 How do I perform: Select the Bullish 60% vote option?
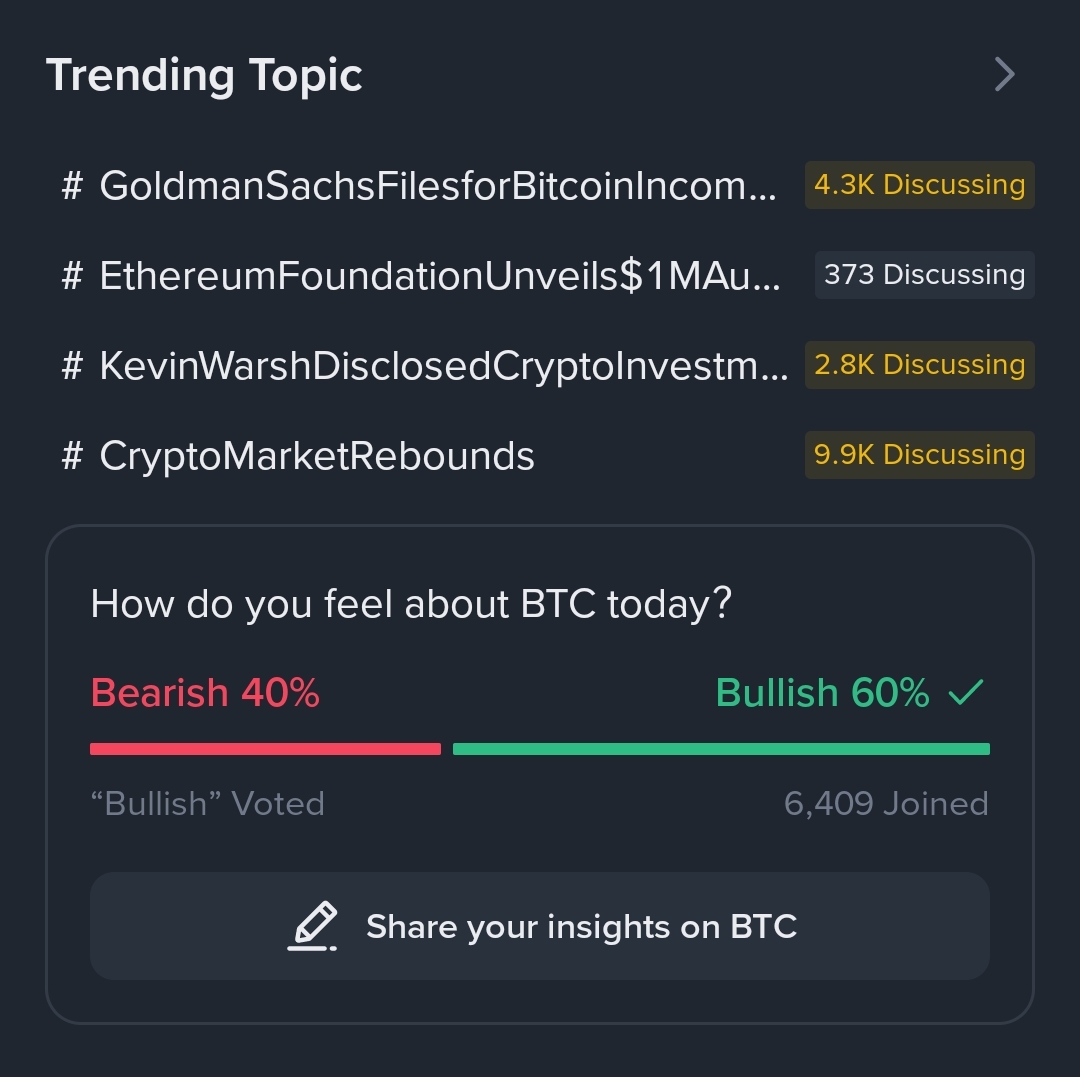[822, 693]
